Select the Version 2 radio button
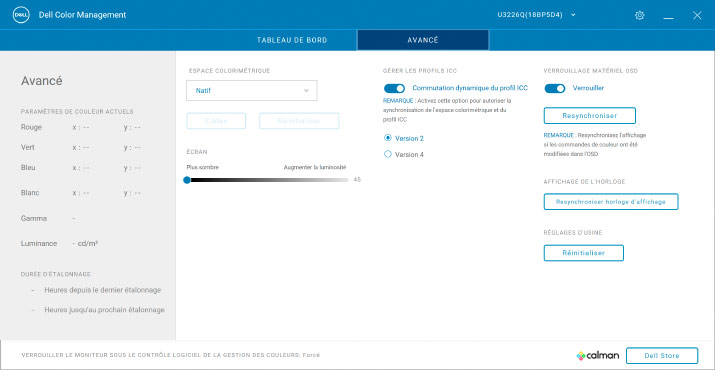This screenshot has width=715, height=370. (x=388, y=138)
